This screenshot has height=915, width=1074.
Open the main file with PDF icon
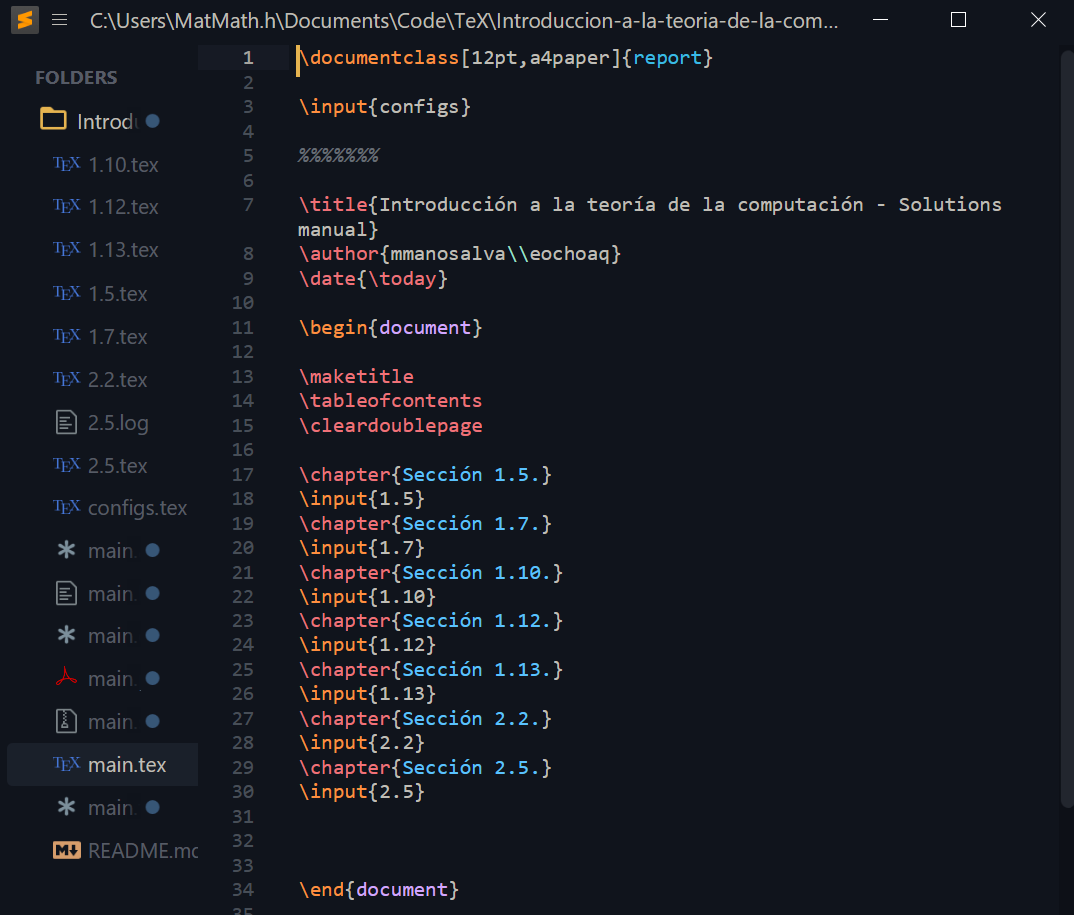(112, 679)
